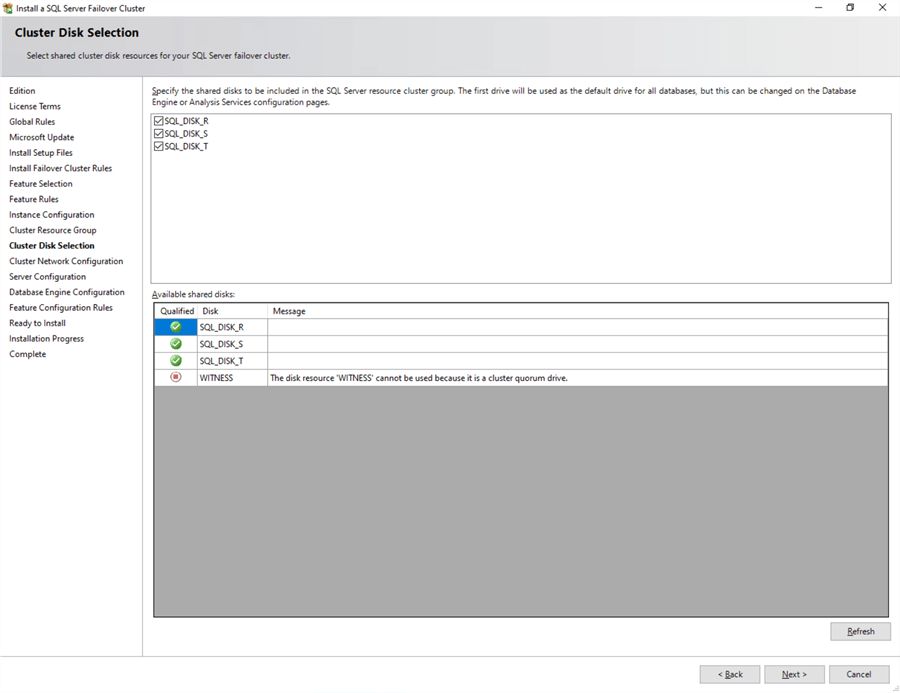Viewport: 900px width, 693px height.
Task: Select the SQL_DISK_S cell in the shared disks table
Action: 232,344
